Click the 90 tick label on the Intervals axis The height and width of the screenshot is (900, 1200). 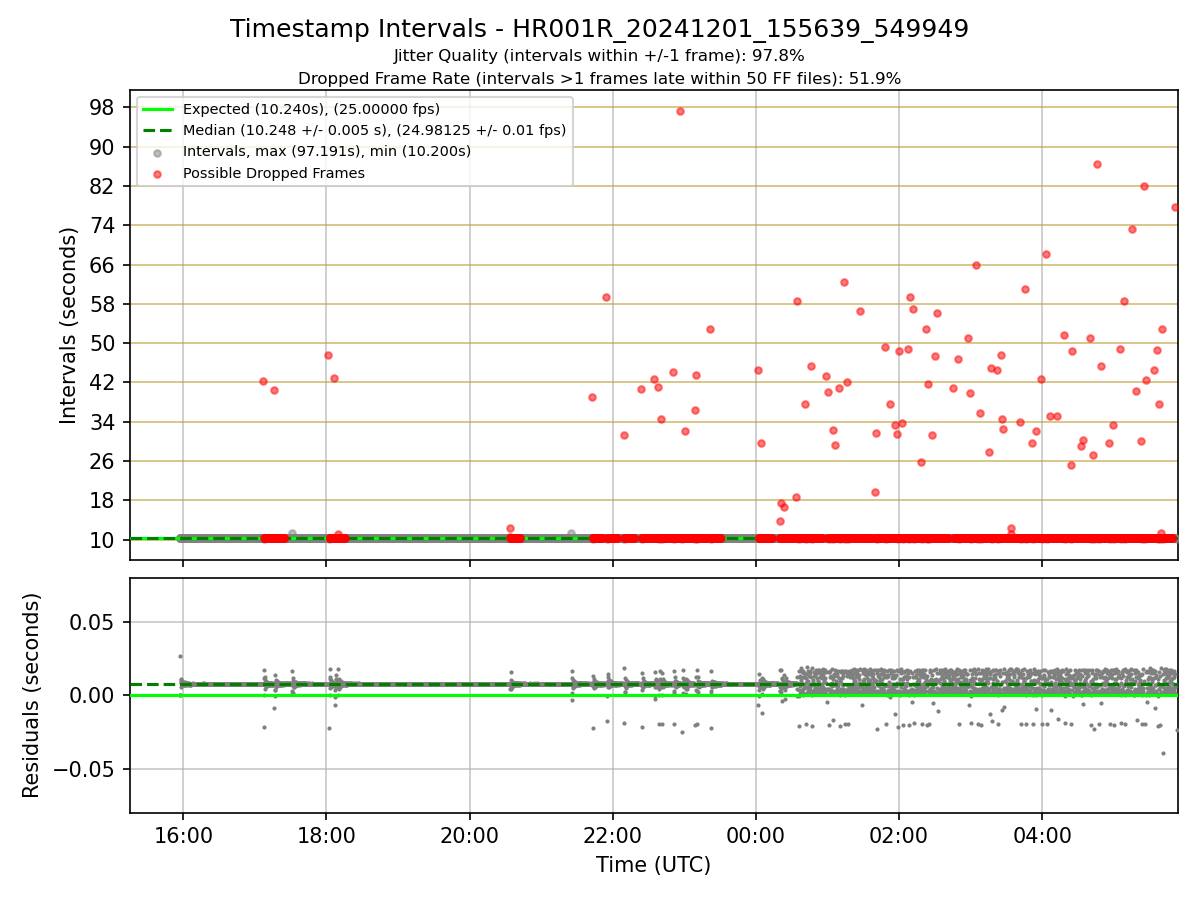[x=104, y=147]
